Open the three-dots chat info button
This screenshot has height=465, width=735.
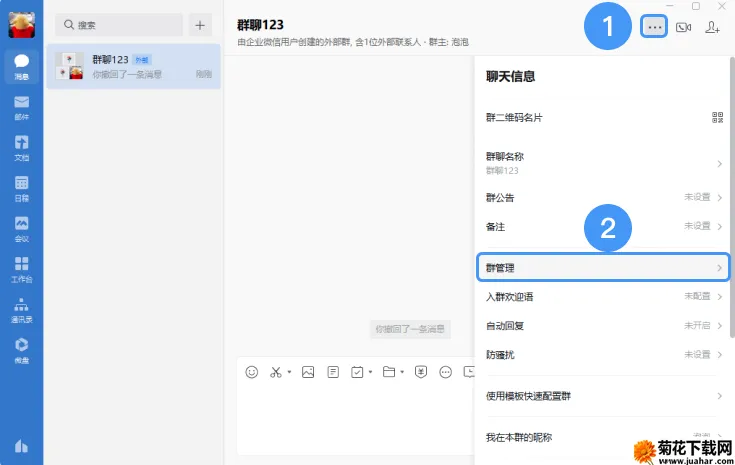pyautogui.click(x=654, y=27)
